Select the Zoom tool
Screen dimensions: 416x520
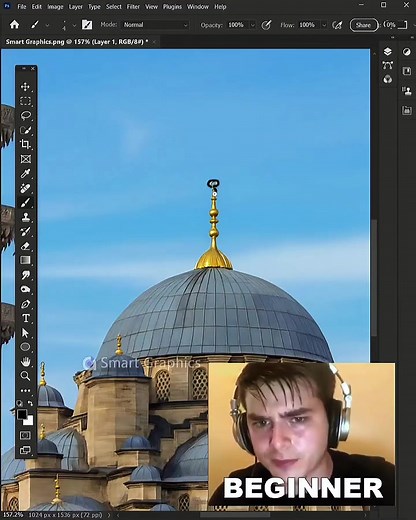[x=25, y=376]
